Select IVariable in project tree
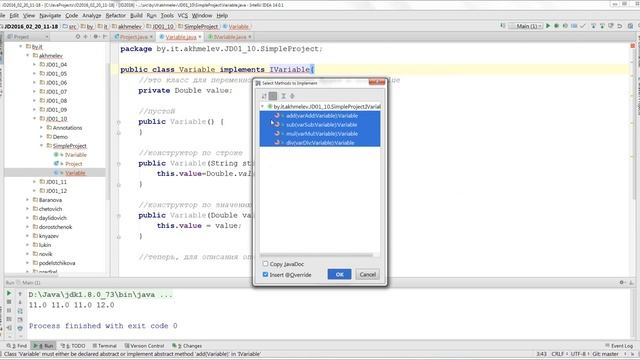 click(x=76, y=155)
